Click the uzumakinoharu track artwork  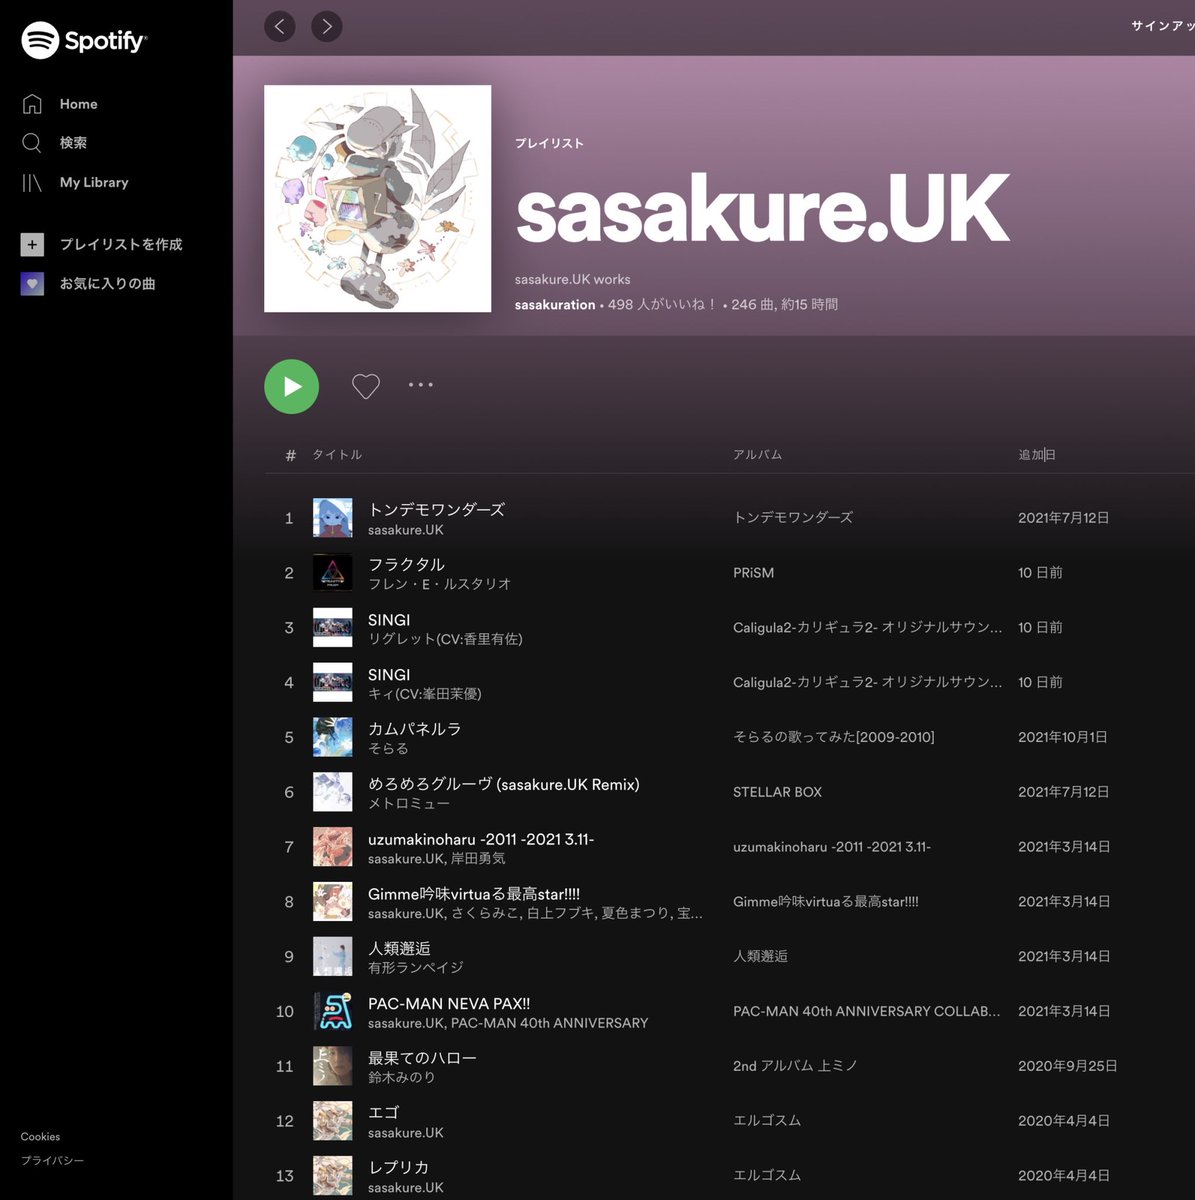(332, 847)
